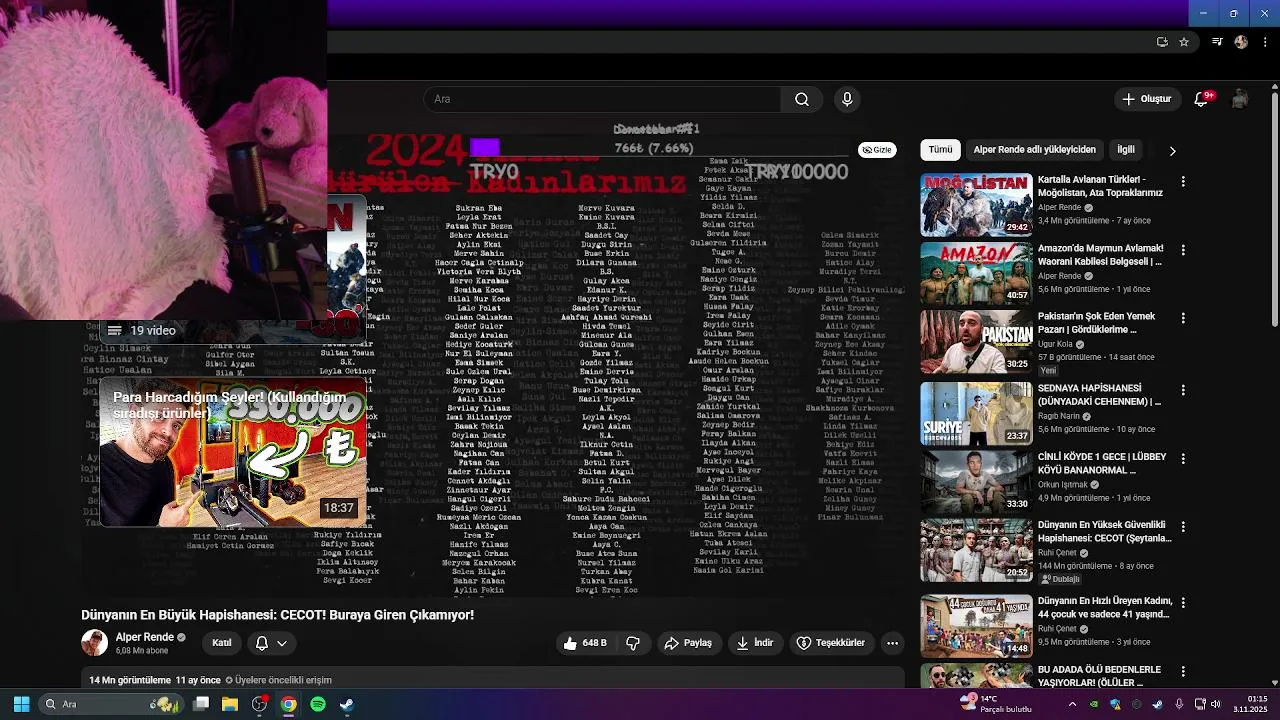Viewport: 1280px width, 720px height.
Task: Open the browser media control icon
Action: tap(1217, 42)
